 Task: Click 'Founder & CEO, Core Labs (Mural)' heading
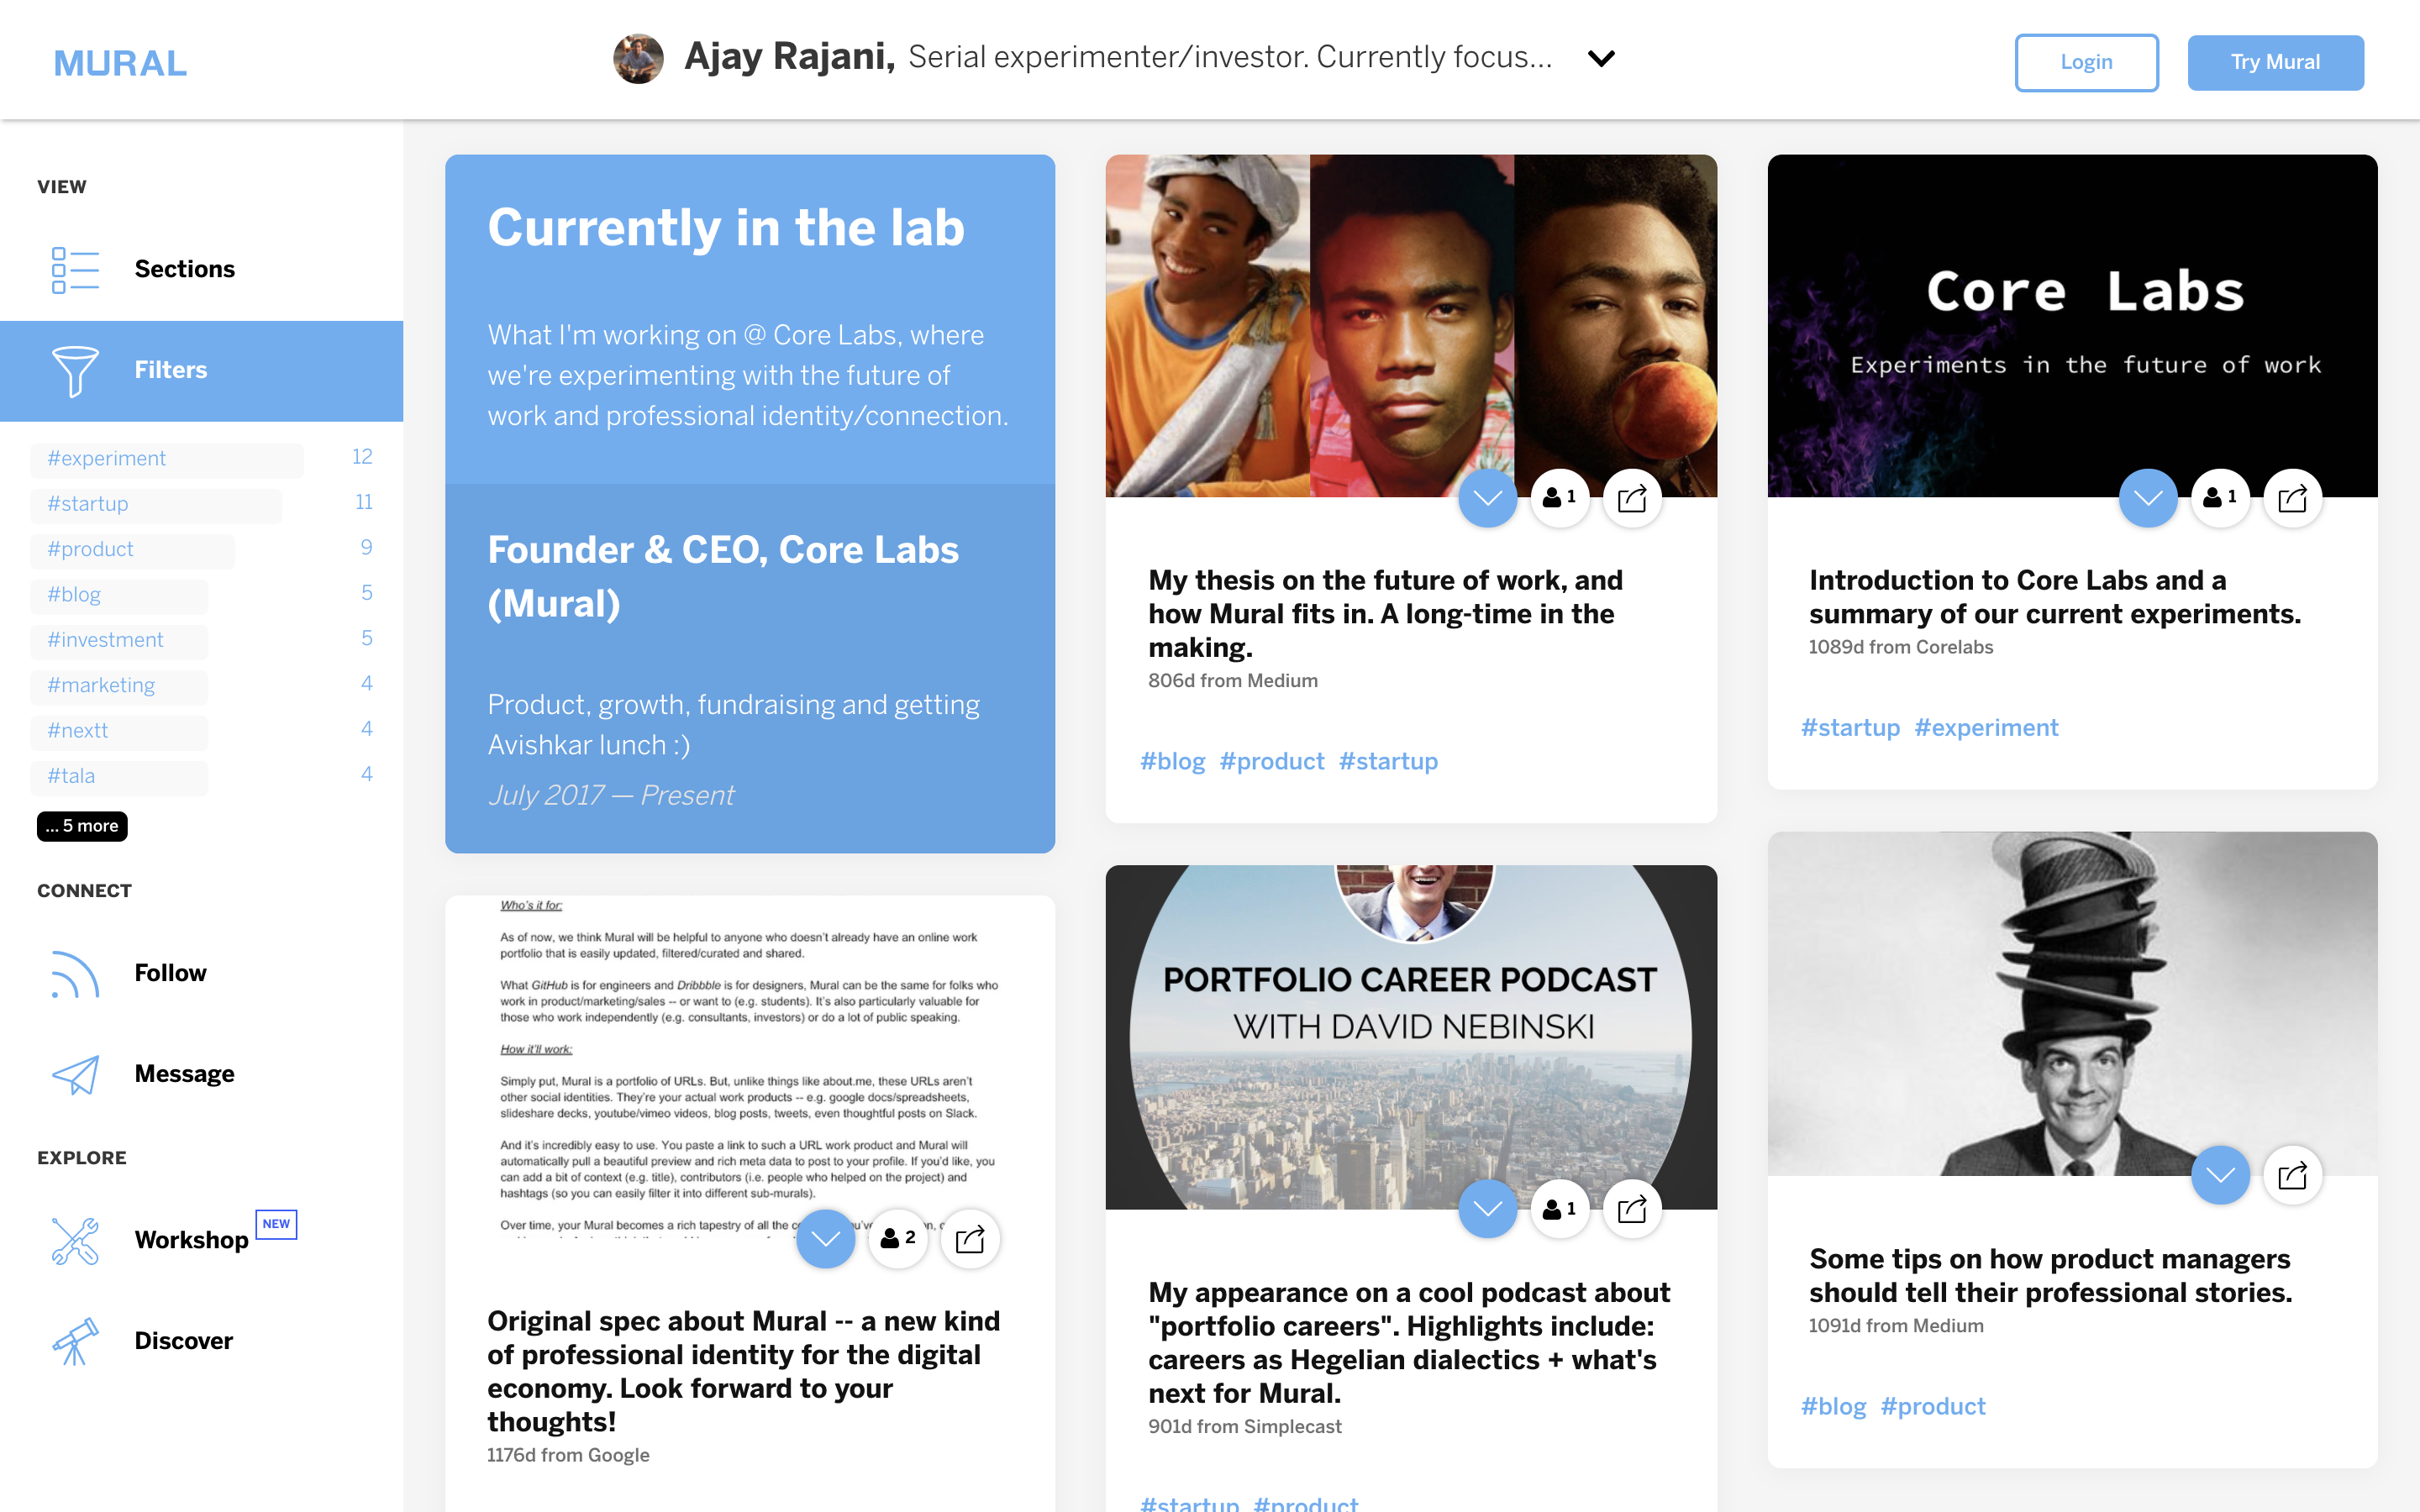[723, 577]
